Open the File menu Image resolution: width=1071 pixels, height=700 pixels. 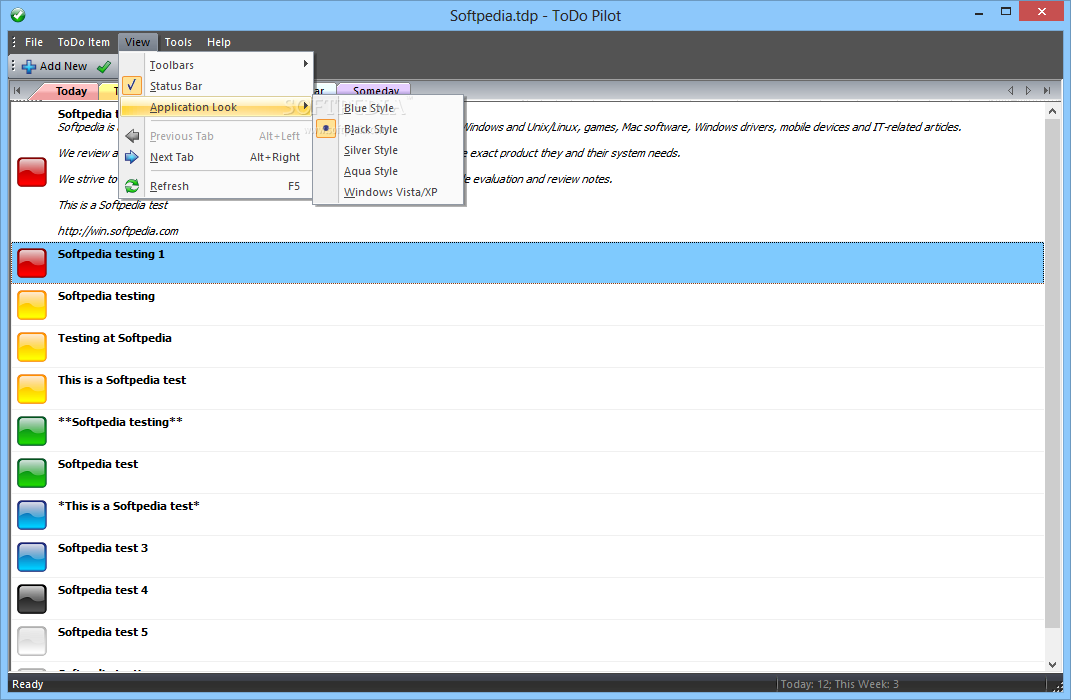(x=34, y=42)
